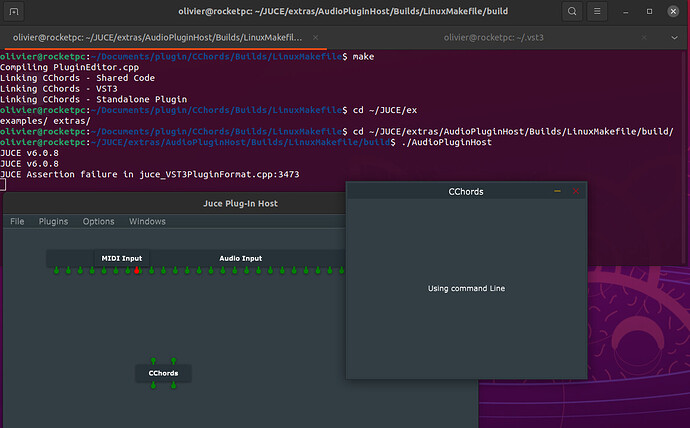This screenshot has height=428, width=690.
Task: Open Windows menu in Plug-In Host
Action: click(147, 221)
